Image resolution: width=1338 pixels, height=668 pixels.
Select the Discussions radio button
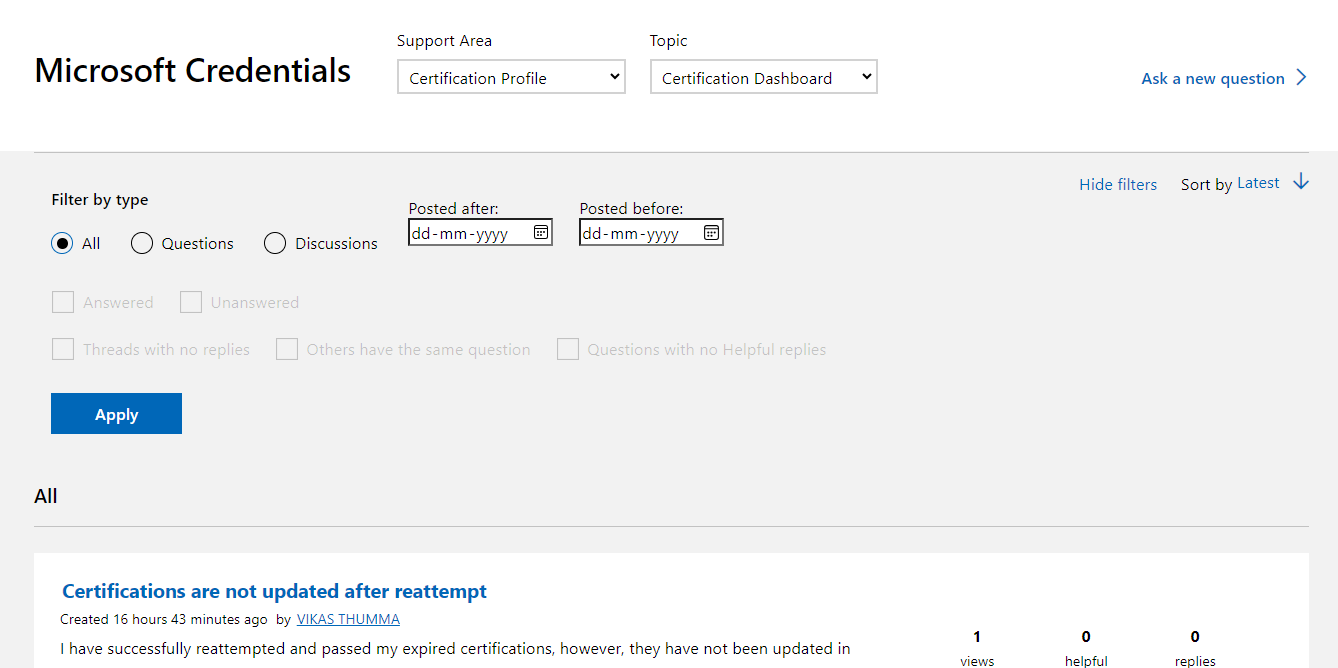275,243
